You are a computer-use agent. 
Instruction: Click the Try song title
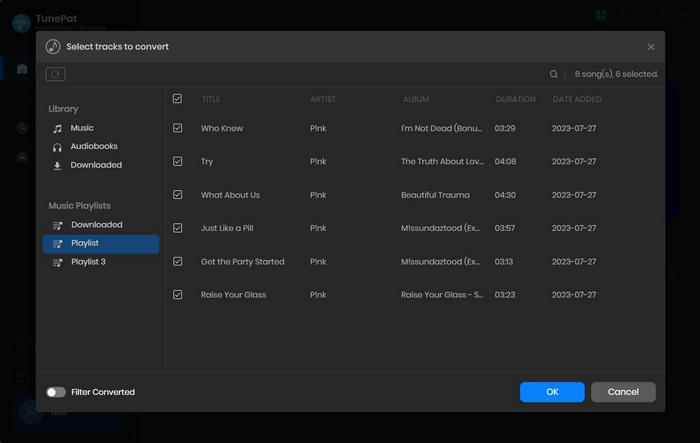(x=207, y=162)
